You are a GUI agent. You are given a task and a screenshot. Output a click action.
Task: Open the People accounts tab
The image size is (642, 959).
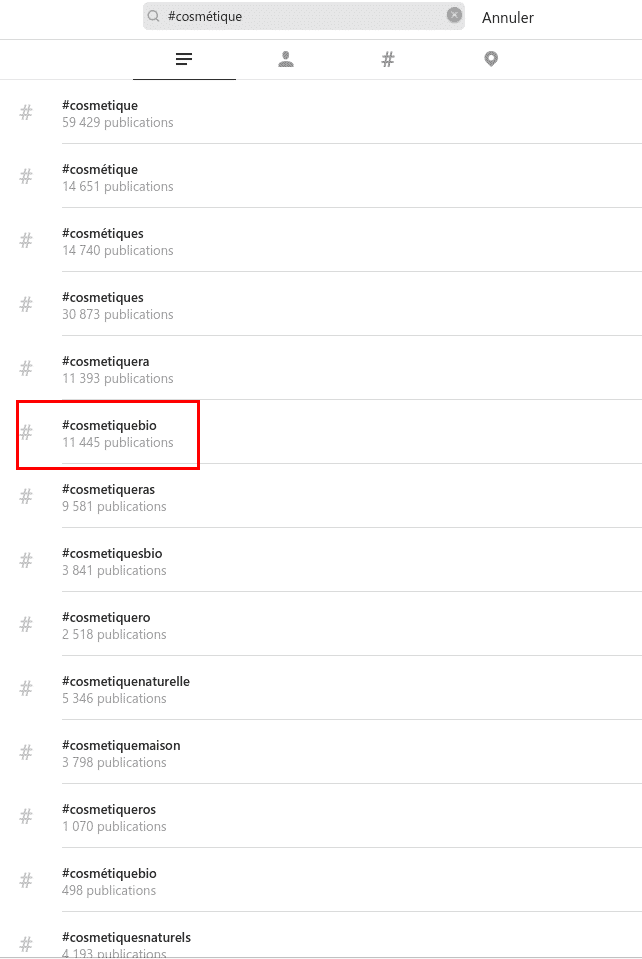(x=286, y=60)
